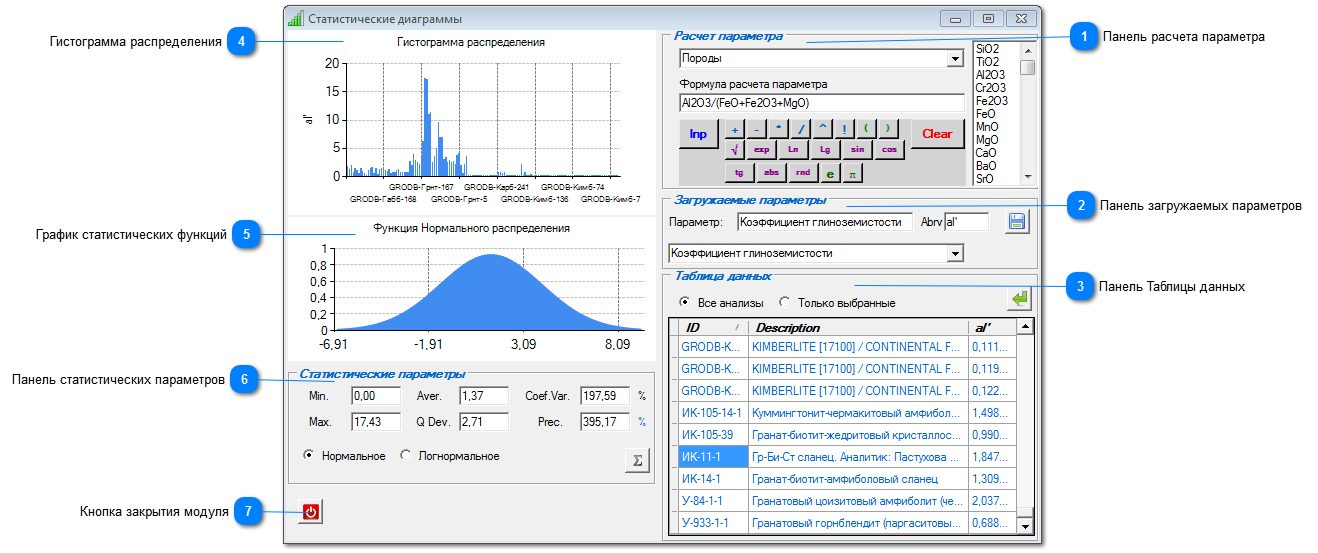The width and height of the screenshot is (1318, 553).
Task: Click the sigma calculate statistics button
Action: pyautogui.click(x=635, y=459)
